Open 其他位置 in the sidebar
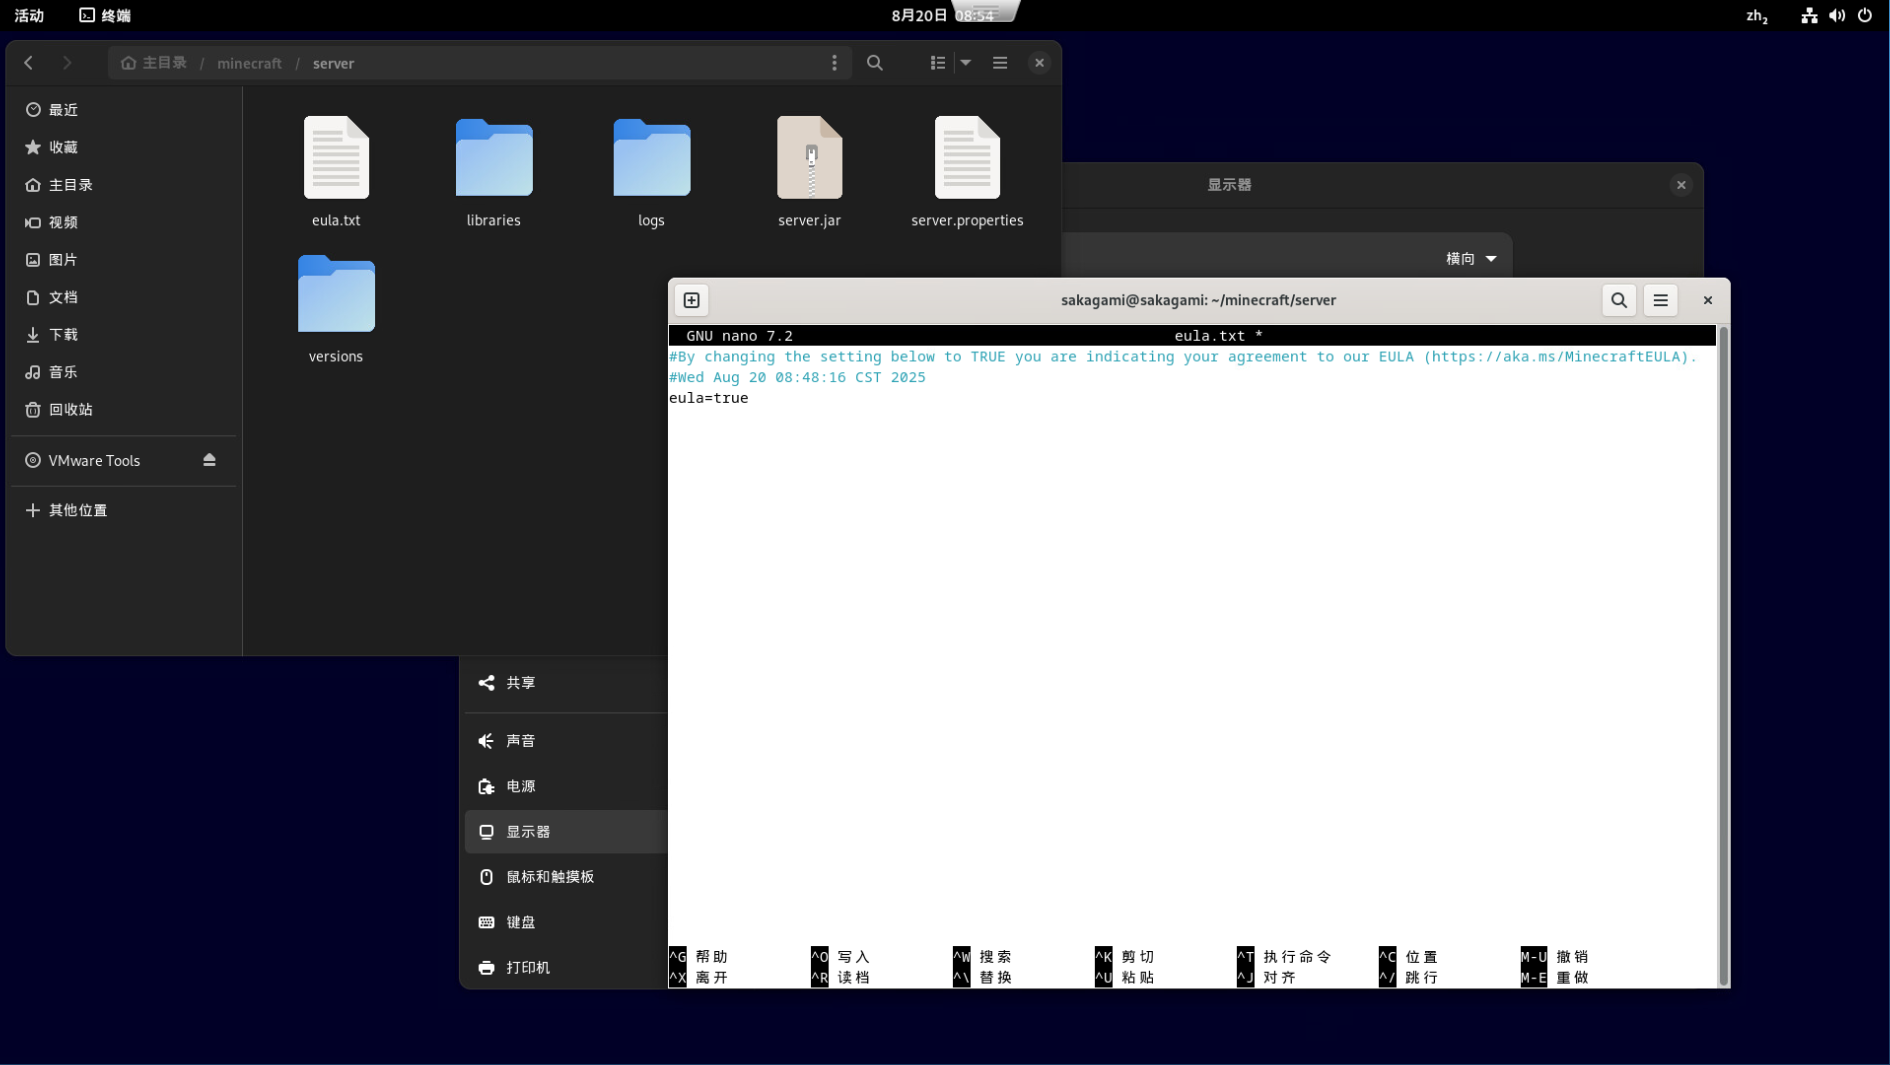The height and width of the screenshot is (1065, 1890). (x=77, y=510)
